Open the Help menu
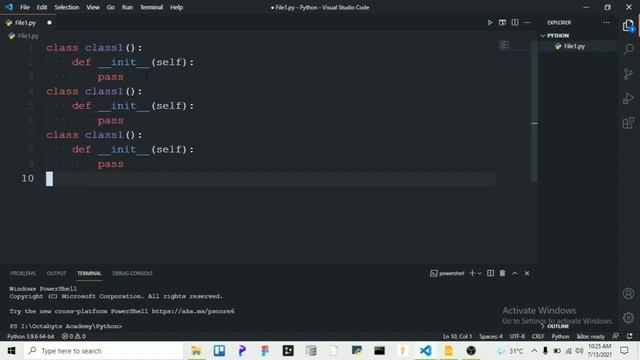Image resolution: width=640 pixels, height=360 pixels. coord(176,7)
